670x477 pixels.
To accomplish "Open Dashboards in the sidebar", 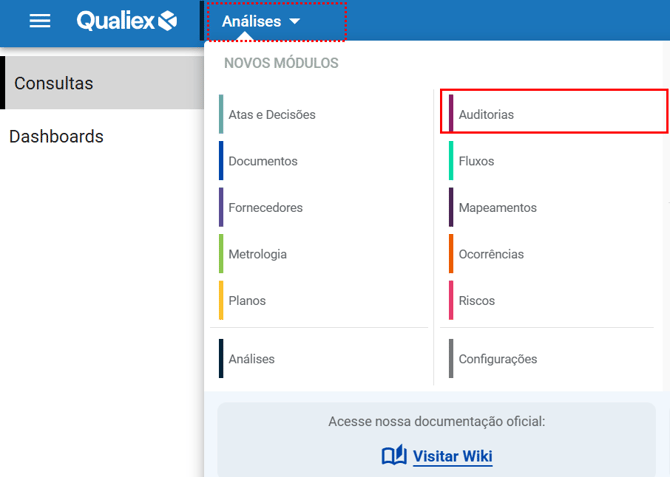I will point(56,136).
